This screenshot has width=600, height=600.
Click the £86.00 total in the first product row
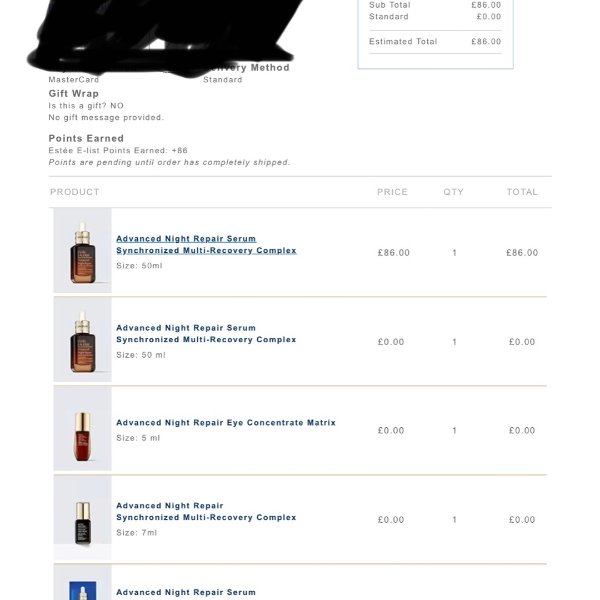[x=522, y=253]
